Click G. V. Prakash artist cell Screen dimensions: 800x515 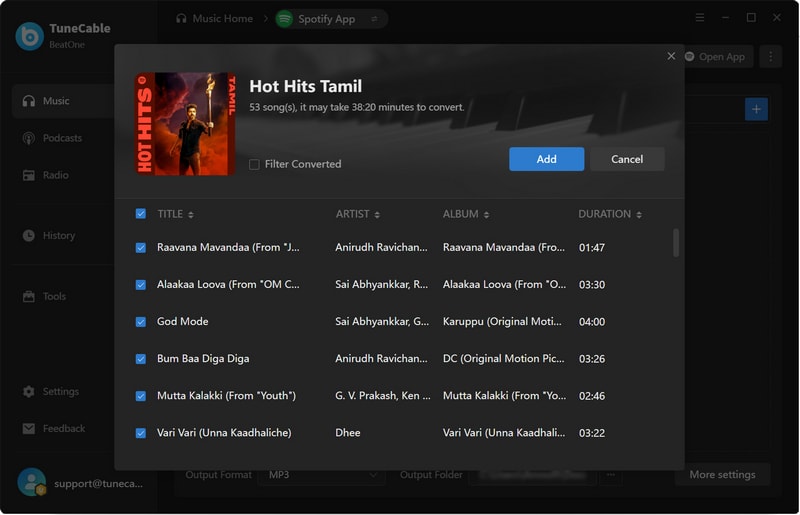383,396
